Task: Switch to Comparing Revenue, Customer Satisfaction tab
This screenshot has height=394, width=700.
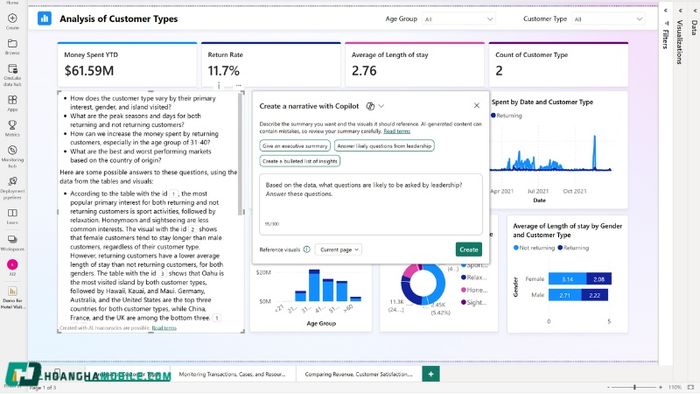Action: 359,374
